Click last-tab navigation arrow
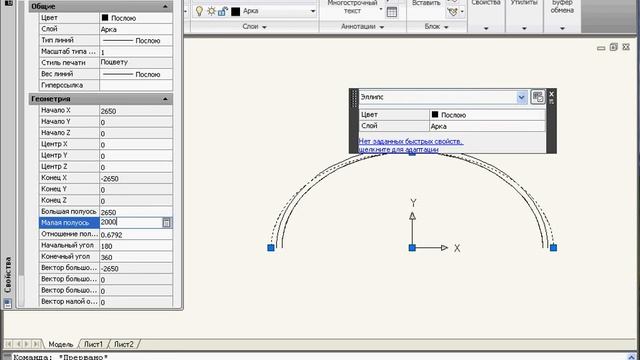Viewport: 640px width, 360px height. (x=36, y=344)
